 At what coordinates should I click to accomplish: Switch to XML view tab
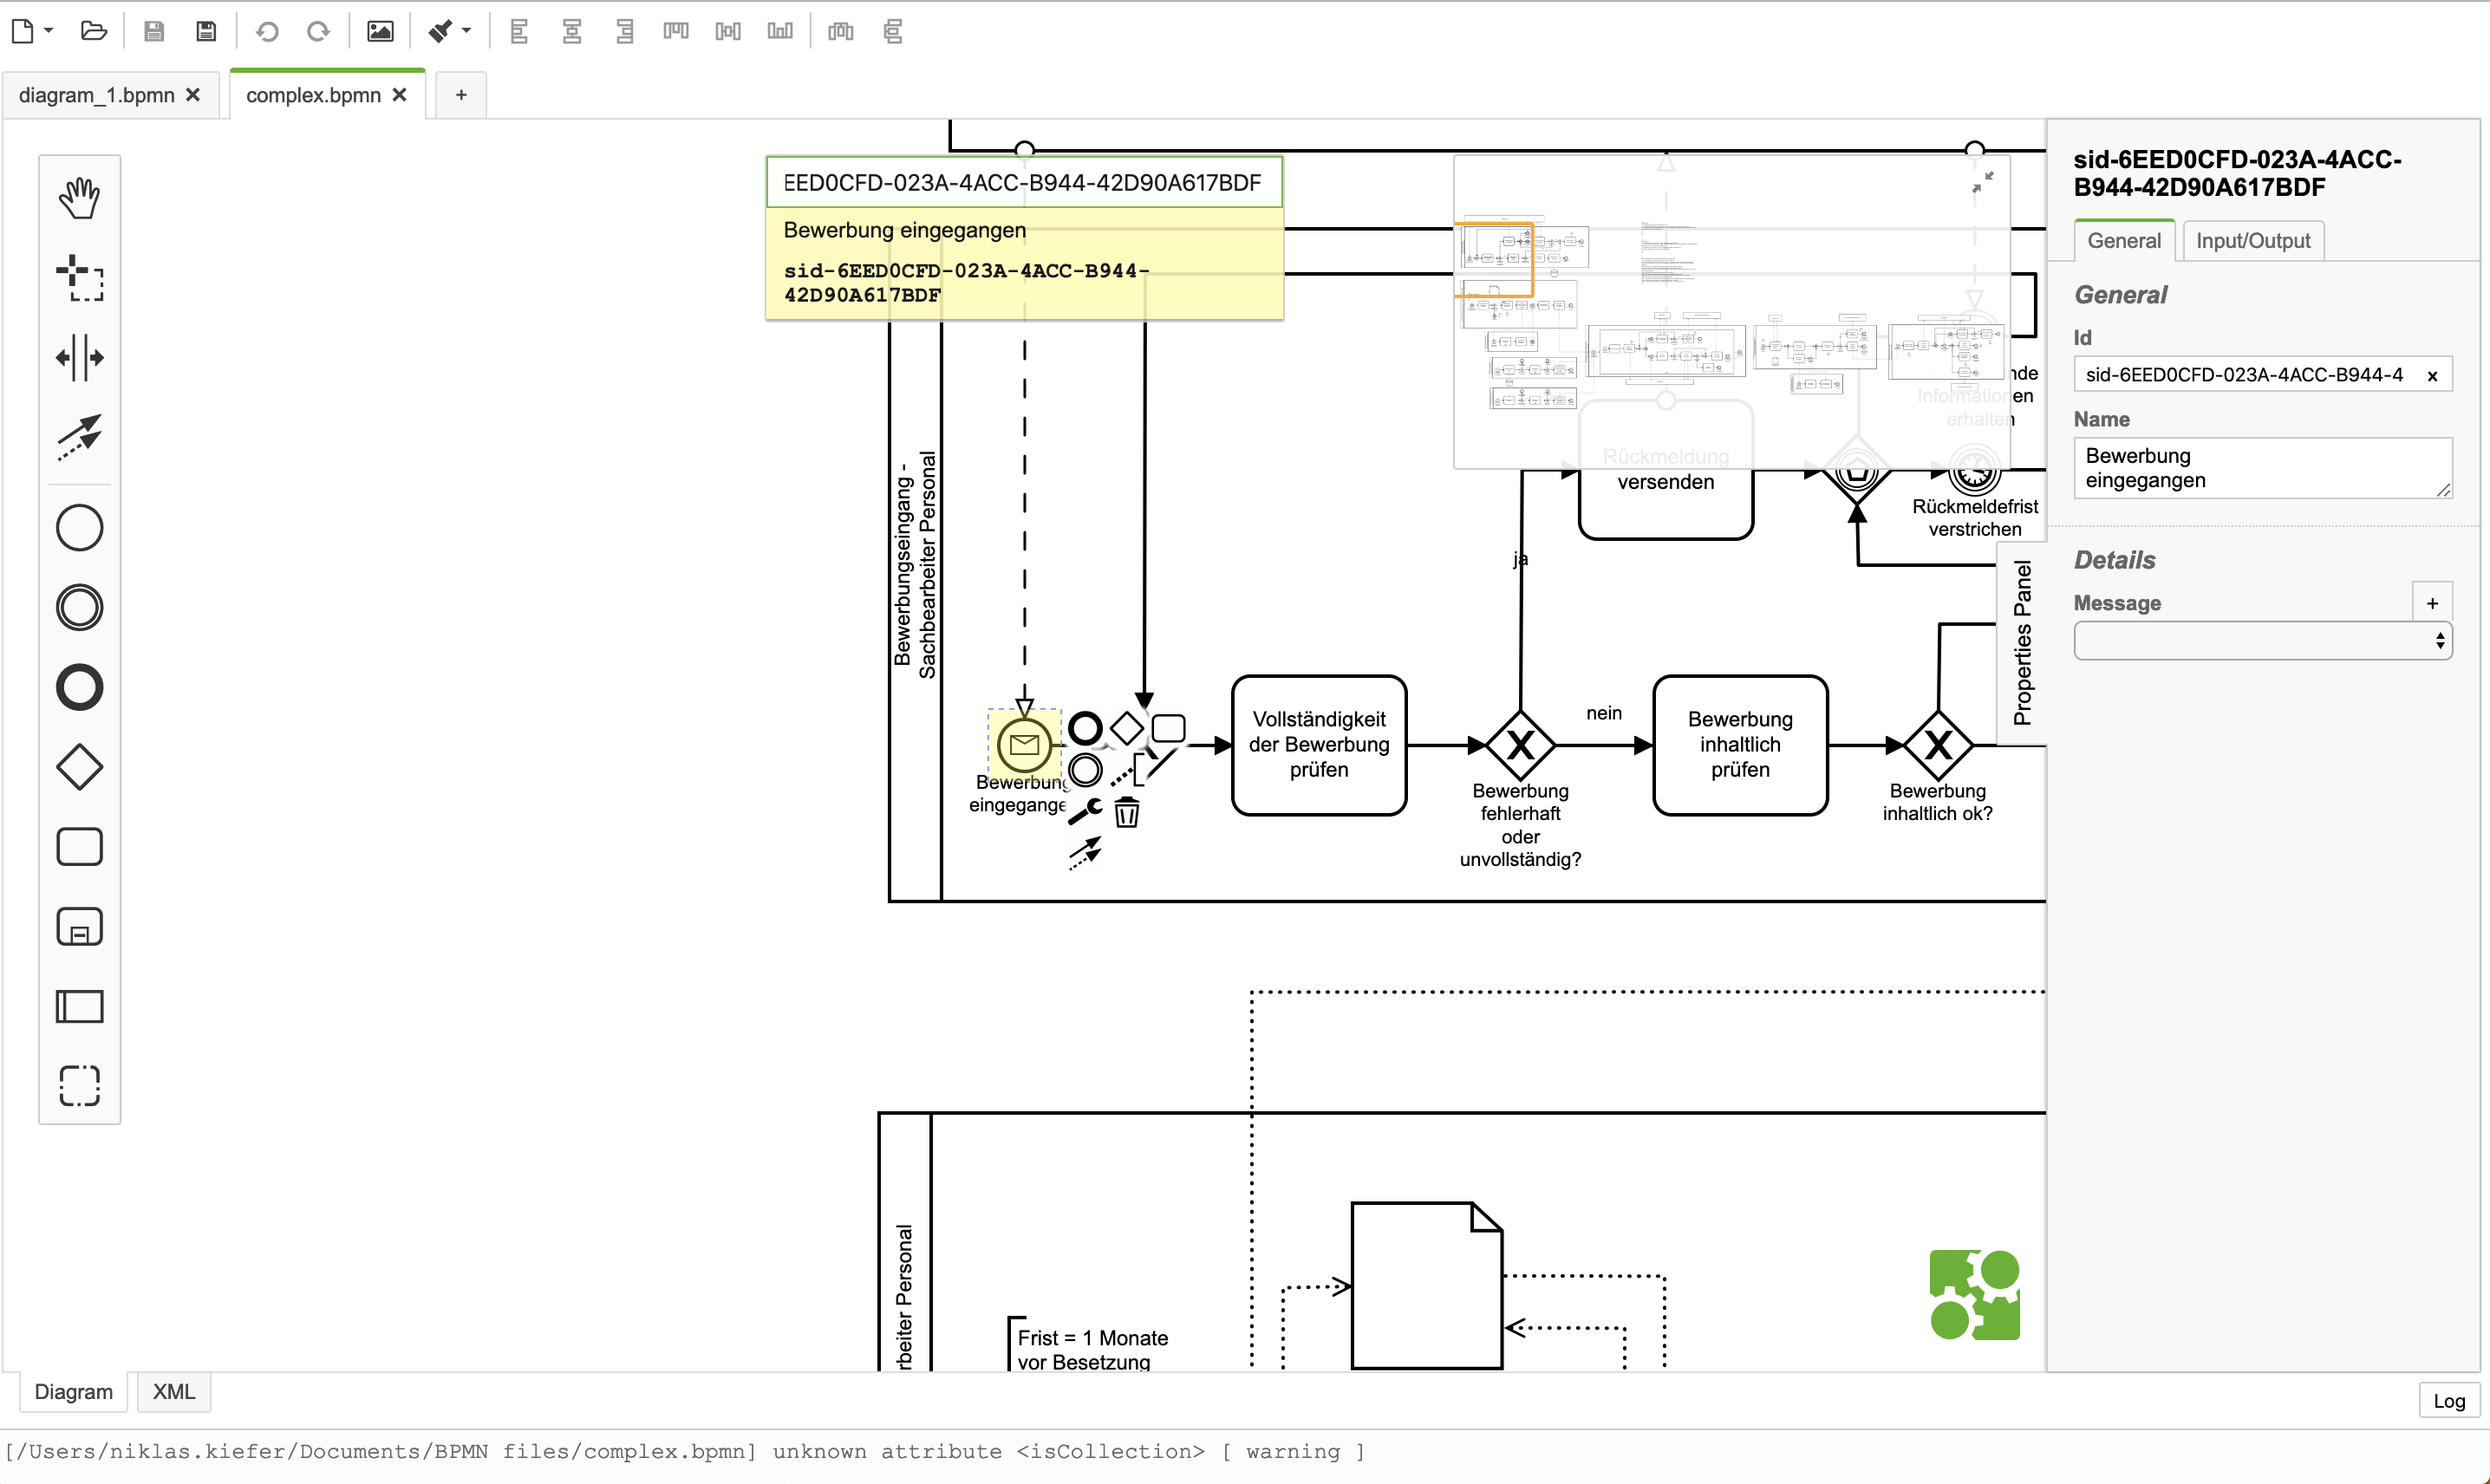(x=174, y=1392)
